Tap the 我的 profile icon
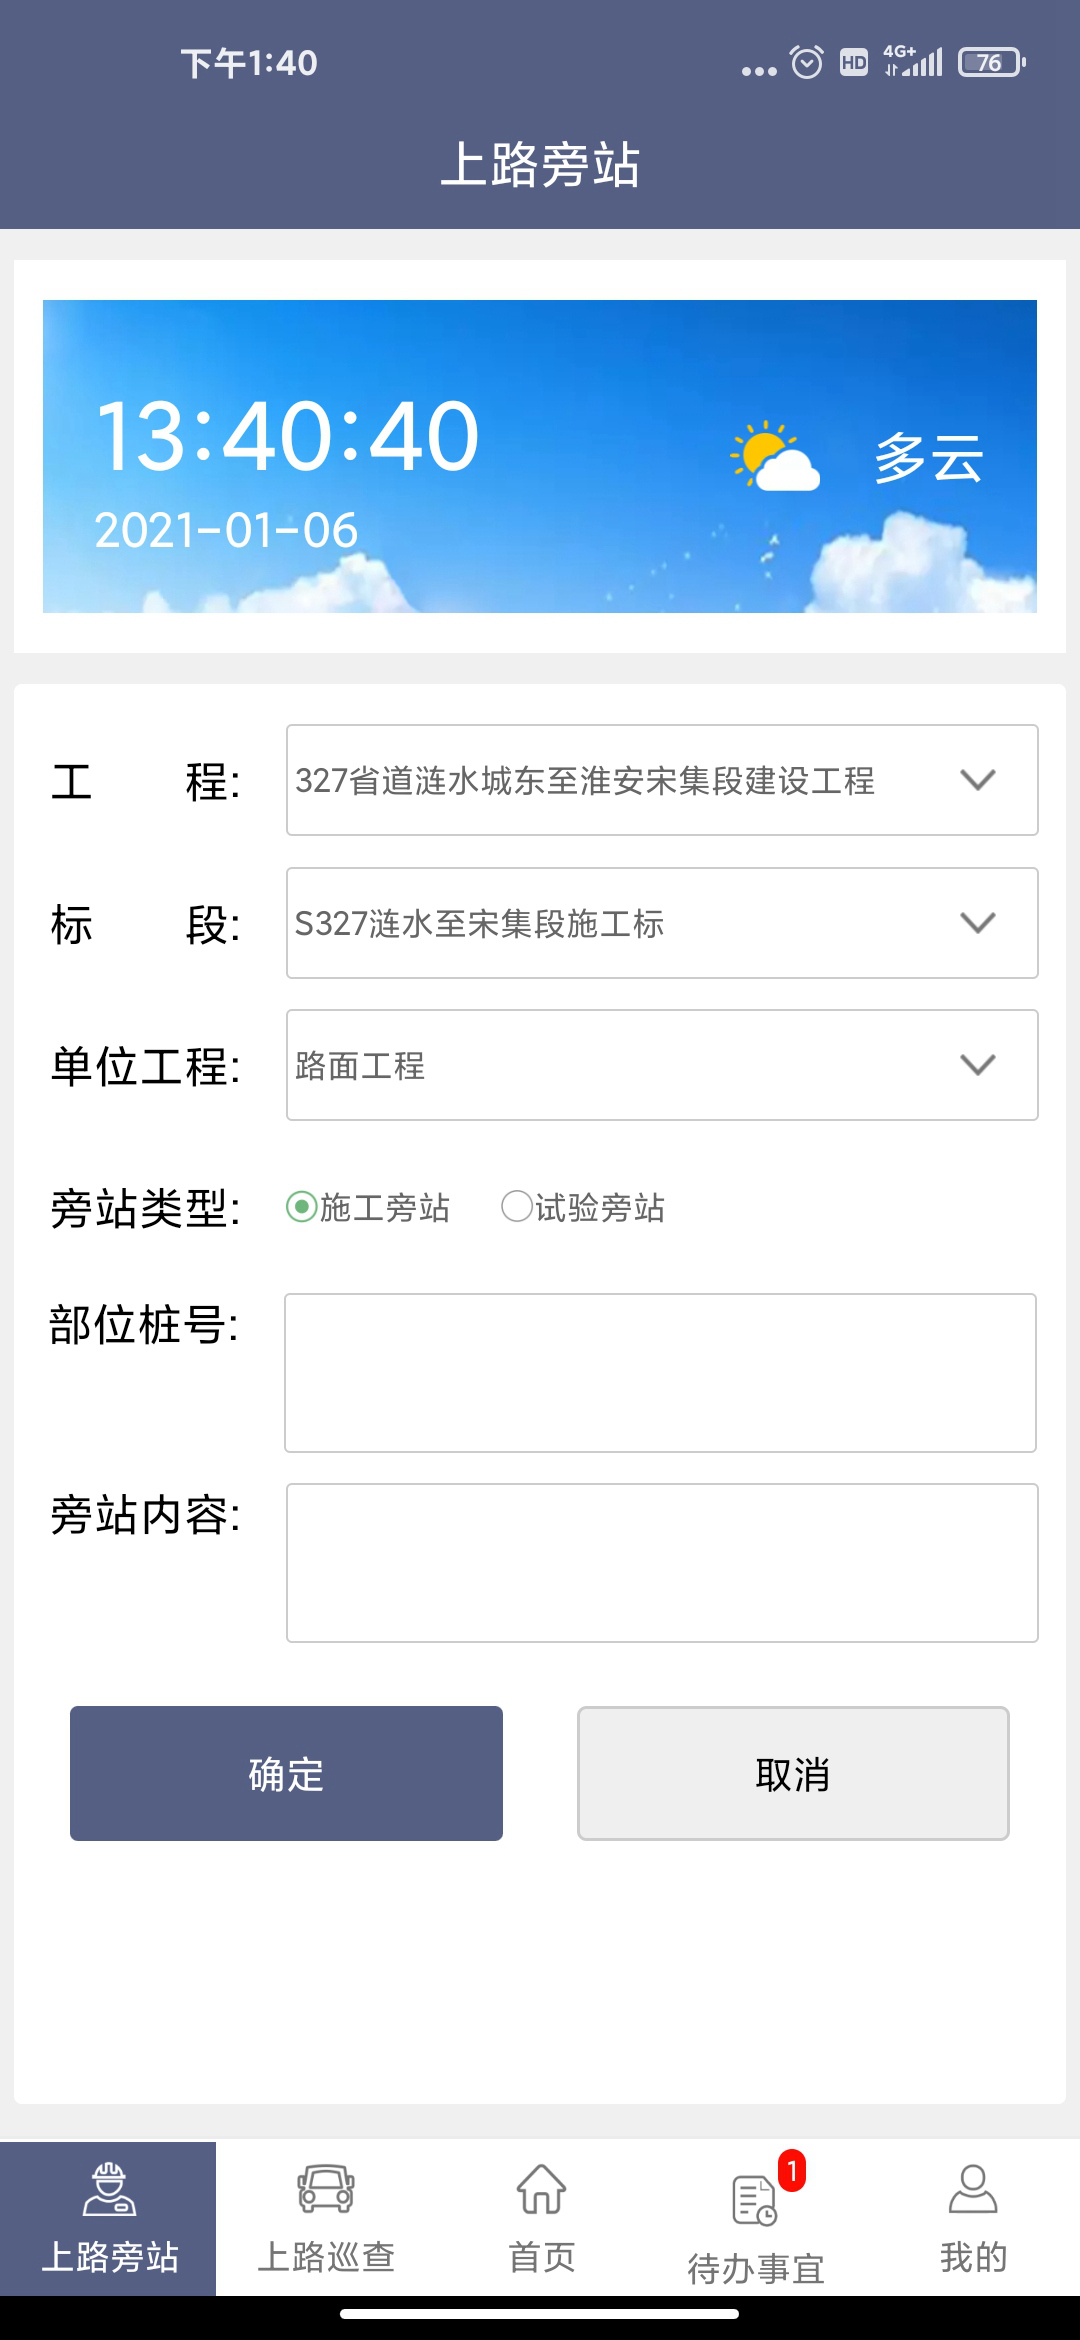This screenshot has height=2340, width=1080. point(972,2188)
